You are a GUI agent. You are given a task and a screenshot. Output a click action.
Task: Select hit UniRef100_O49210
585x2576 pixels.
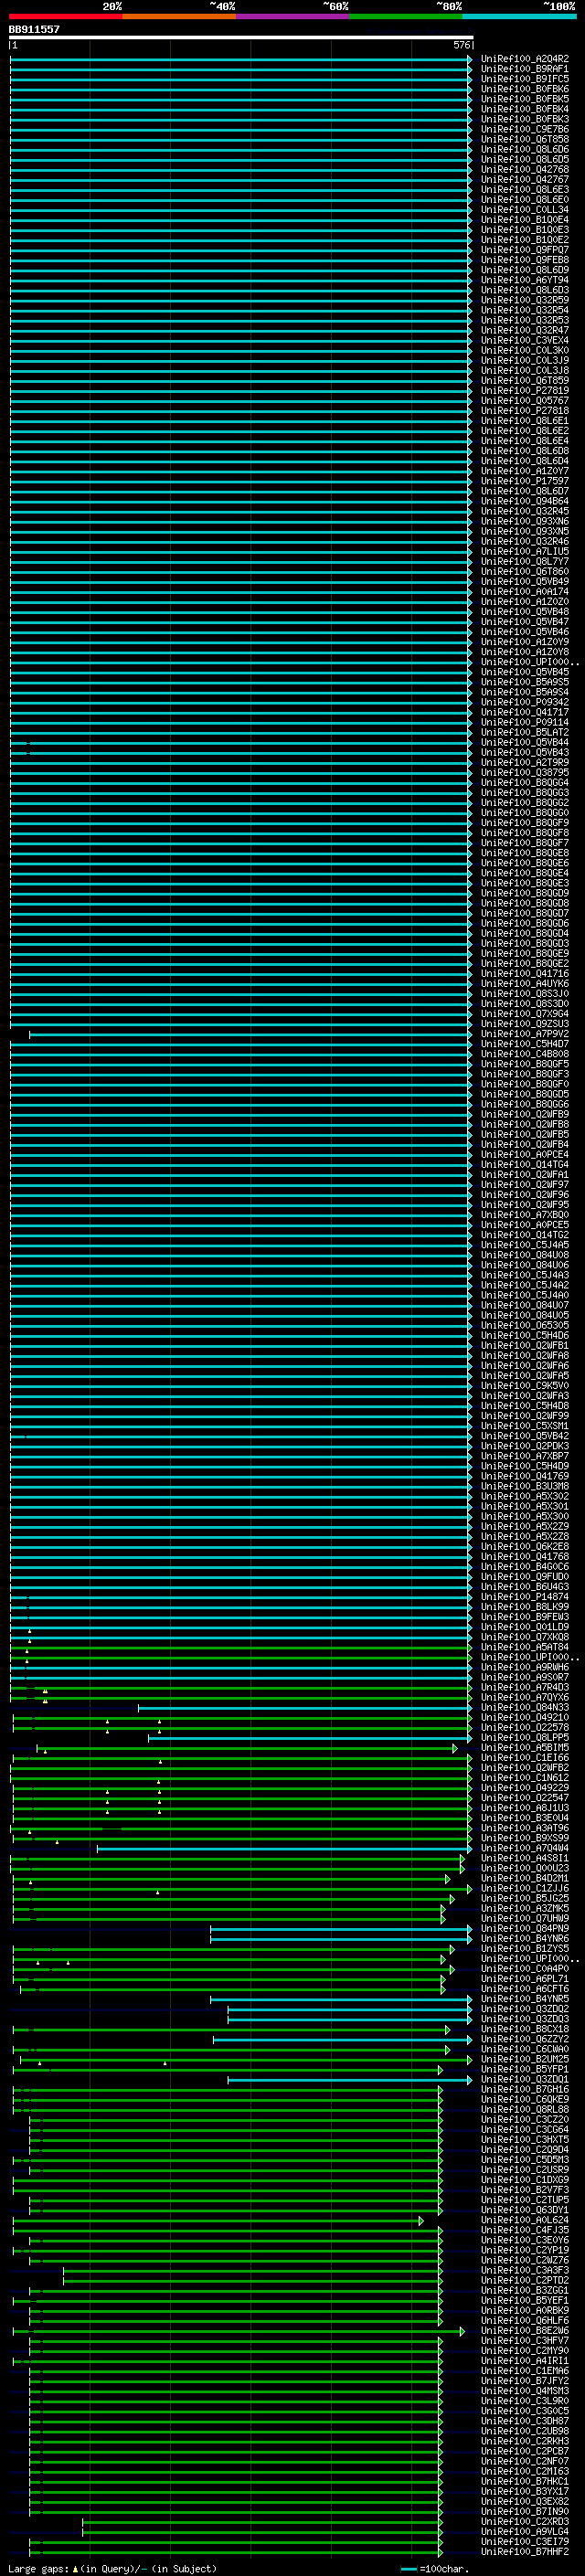coord(525,1718)
